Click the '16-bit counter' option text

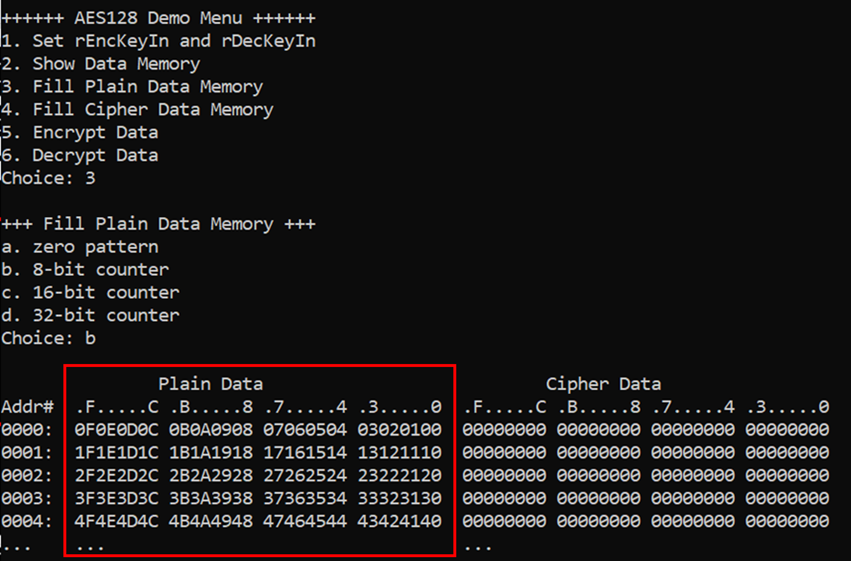coord(106,292)
